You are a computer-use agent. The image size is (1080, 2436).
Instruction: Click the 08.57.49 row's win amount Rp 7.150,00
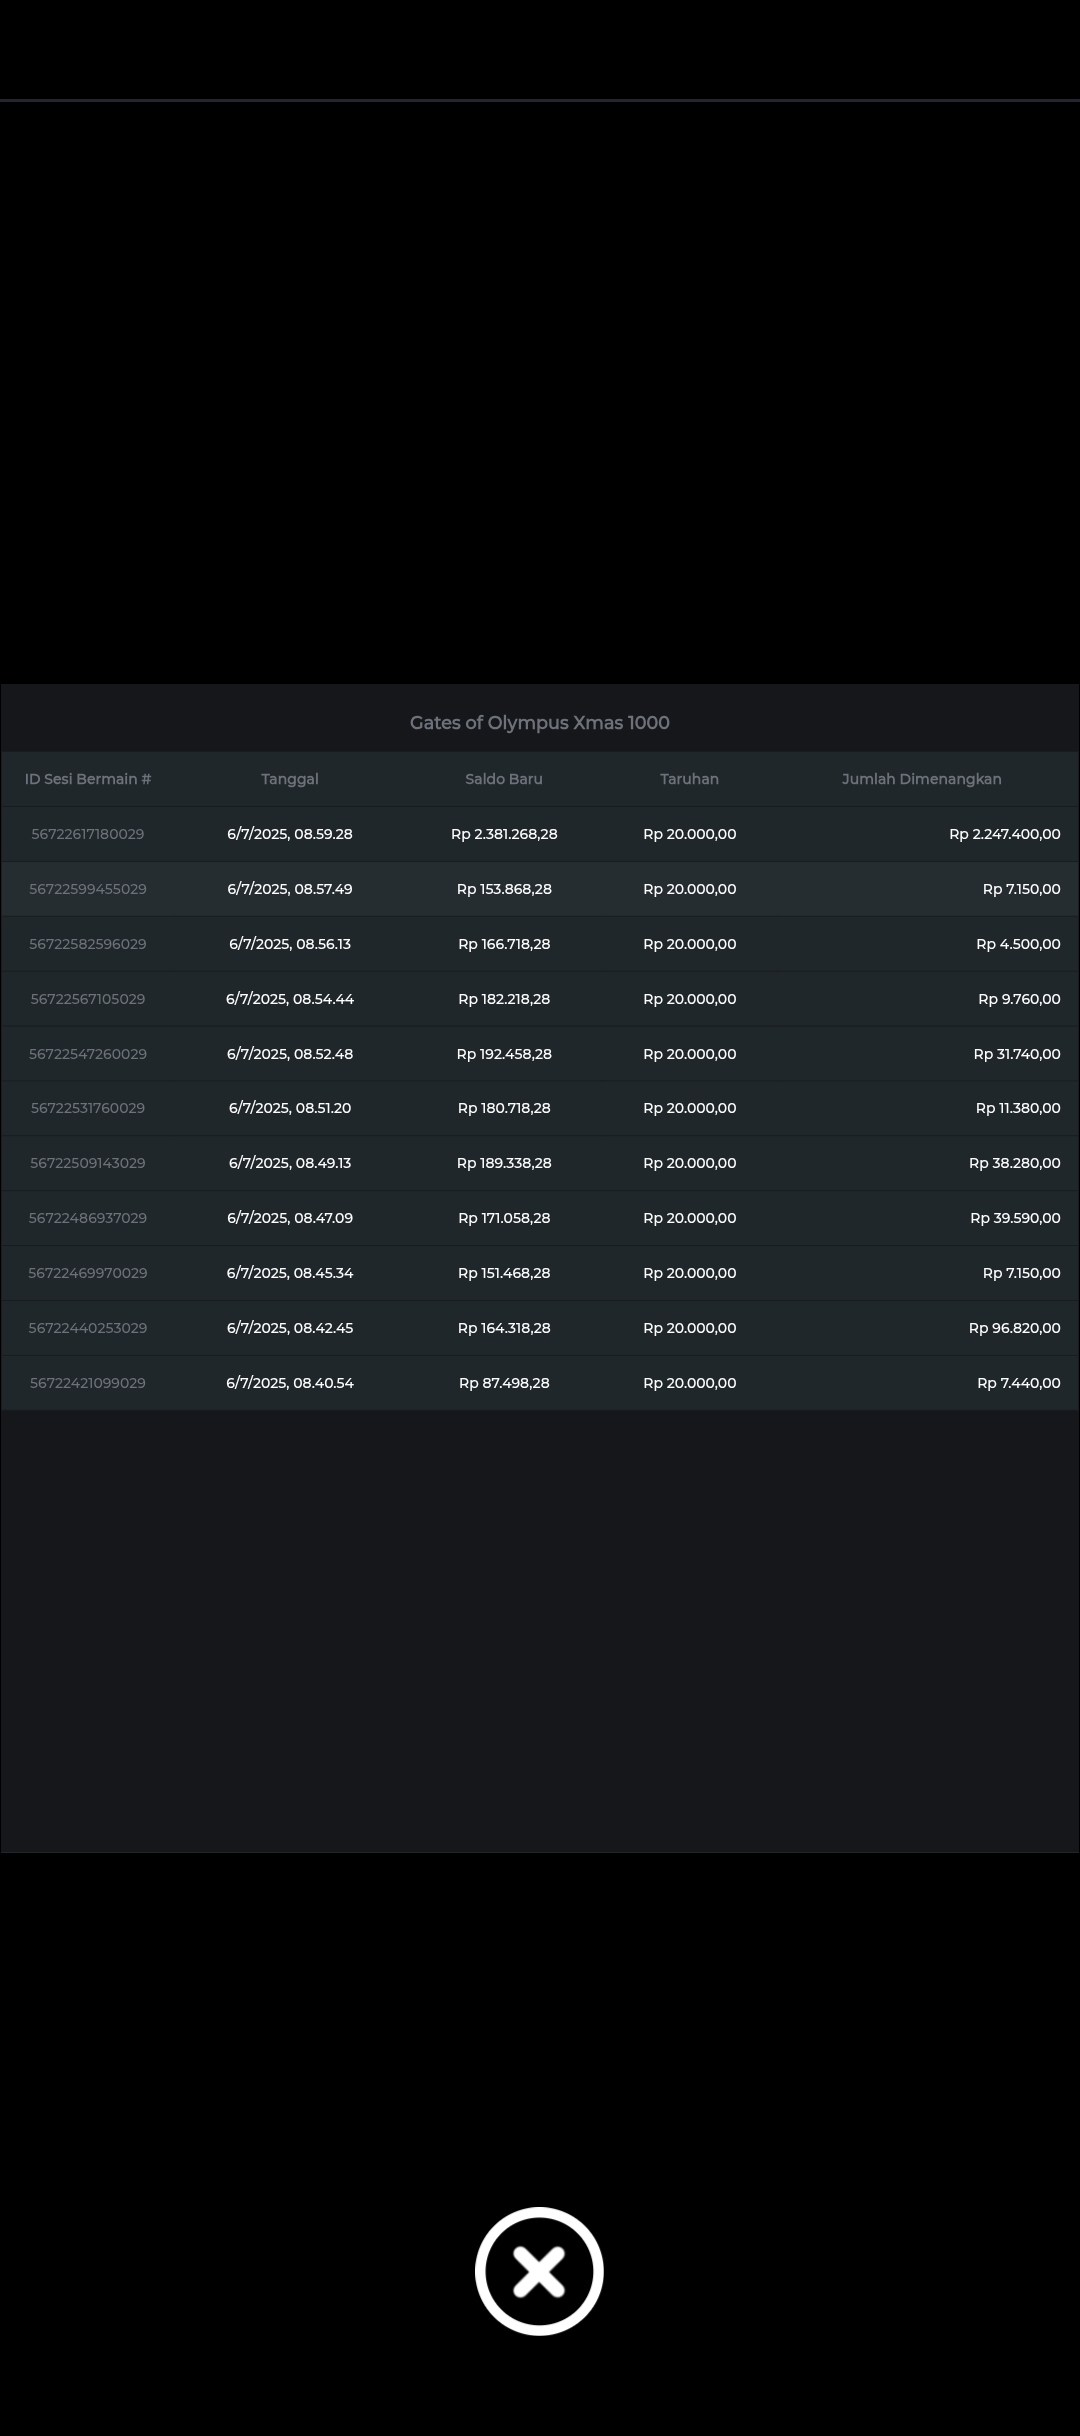(1022, 889)
